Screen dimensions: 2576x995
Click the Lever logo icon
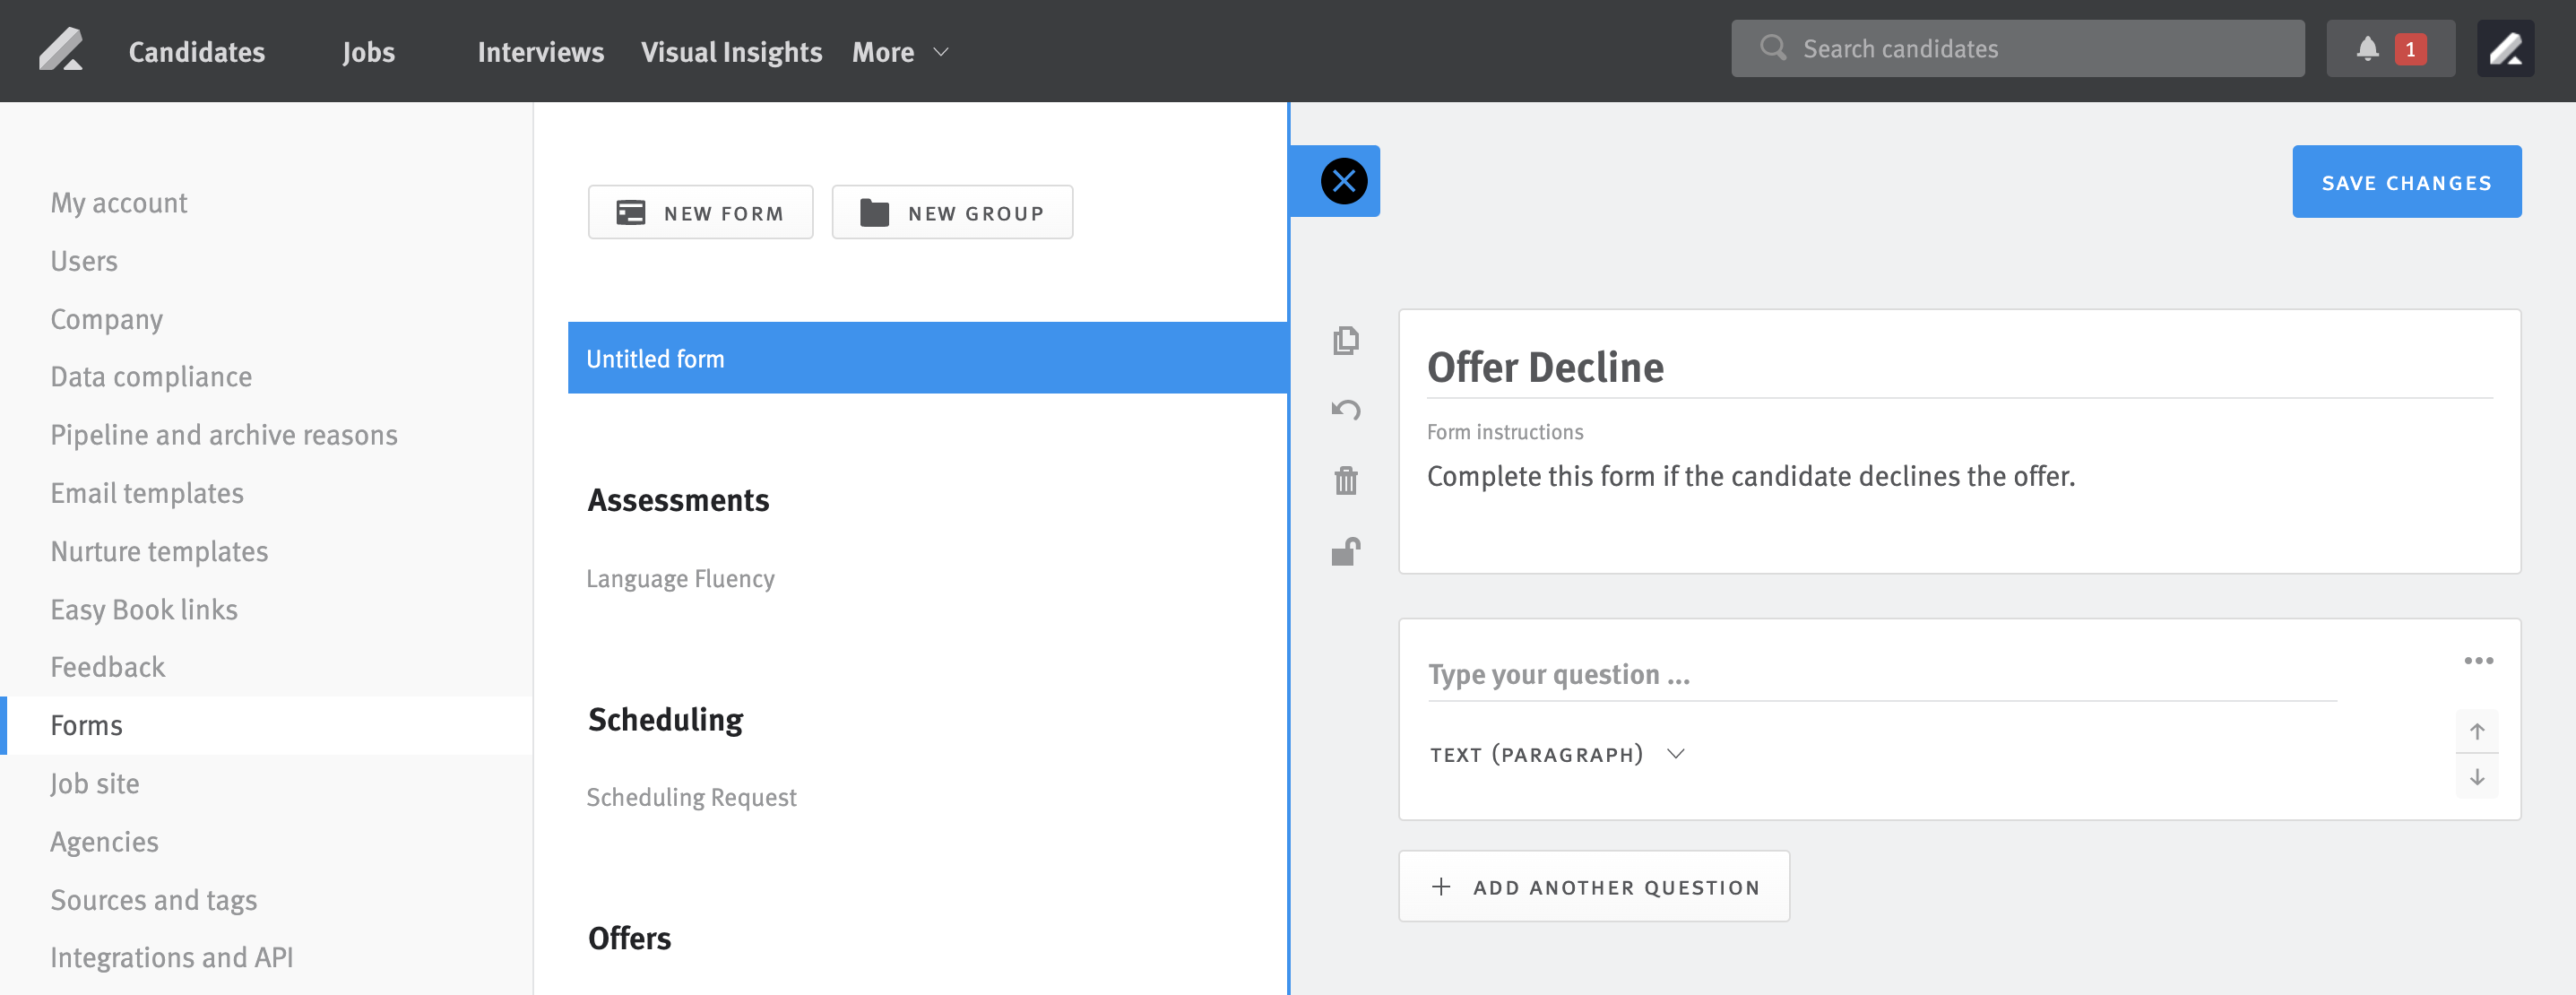tap(62, 48)
